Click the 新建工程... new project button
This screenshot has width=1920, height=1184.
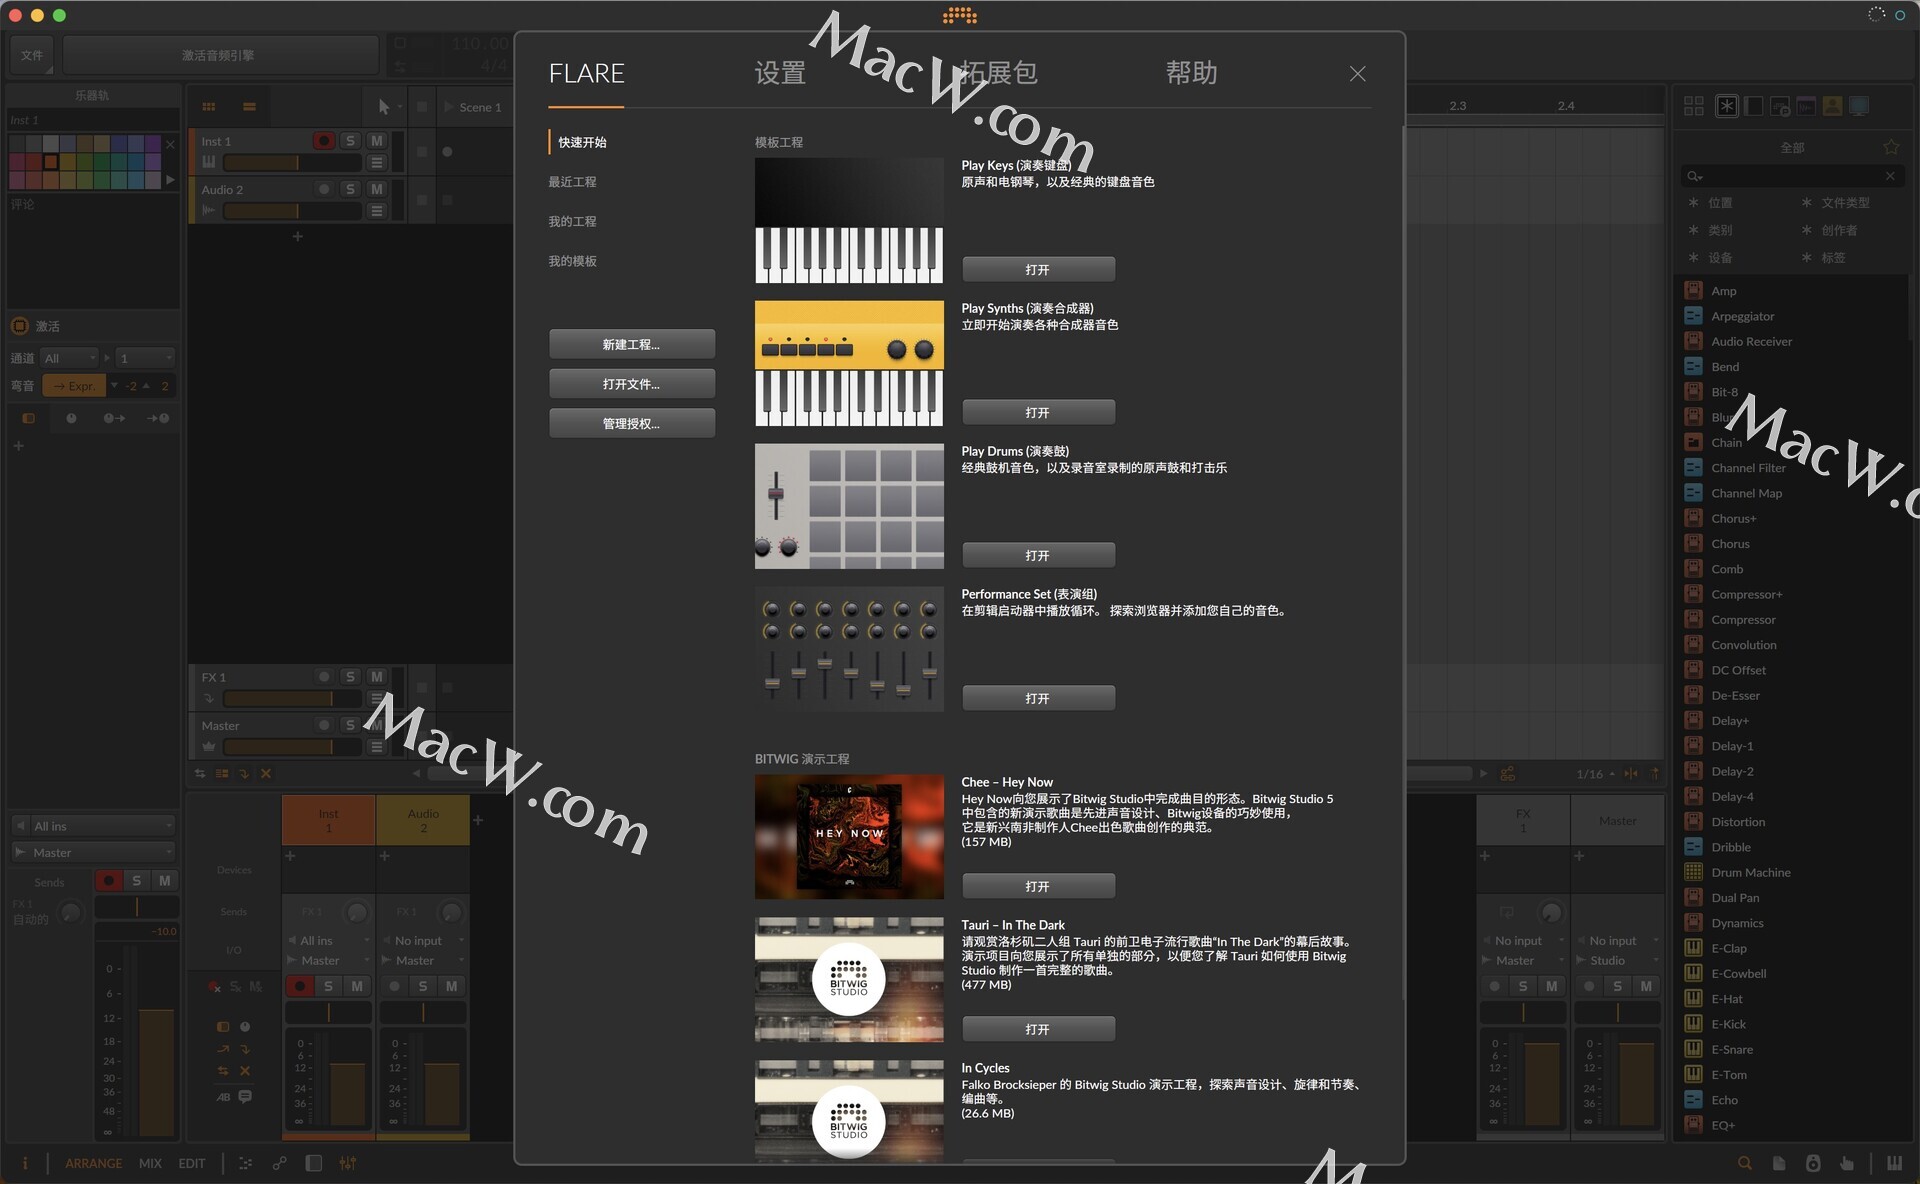632,344
